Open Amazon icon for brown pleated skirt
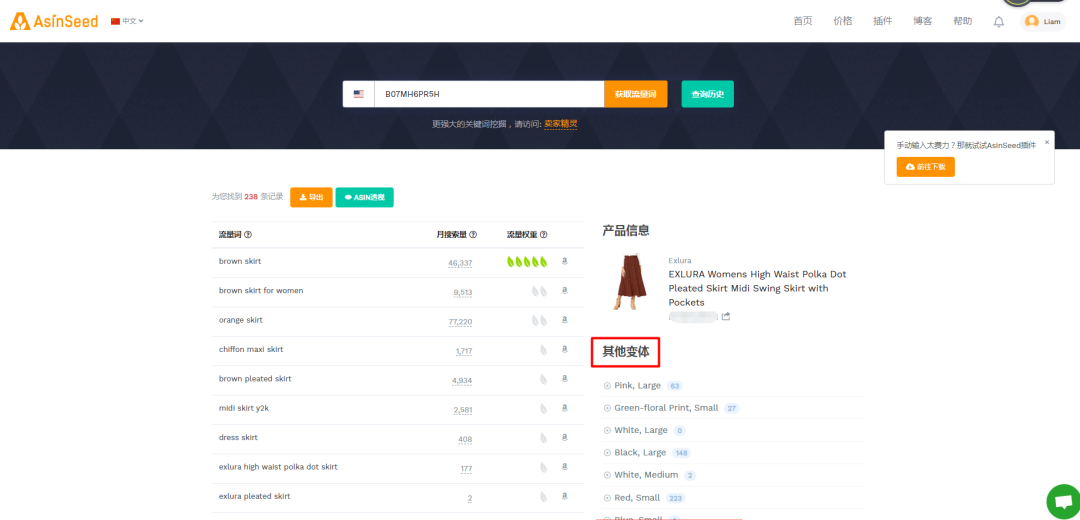This screenshot has width=1080, height=520. (565, 379)
